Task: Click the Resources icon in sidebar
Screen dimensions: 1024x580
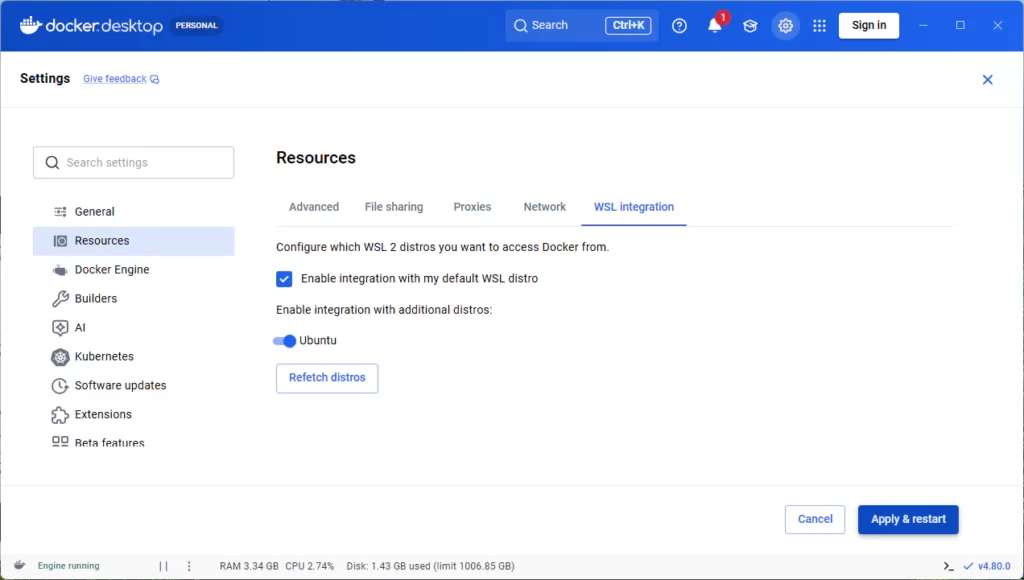Action: (60, 241)
